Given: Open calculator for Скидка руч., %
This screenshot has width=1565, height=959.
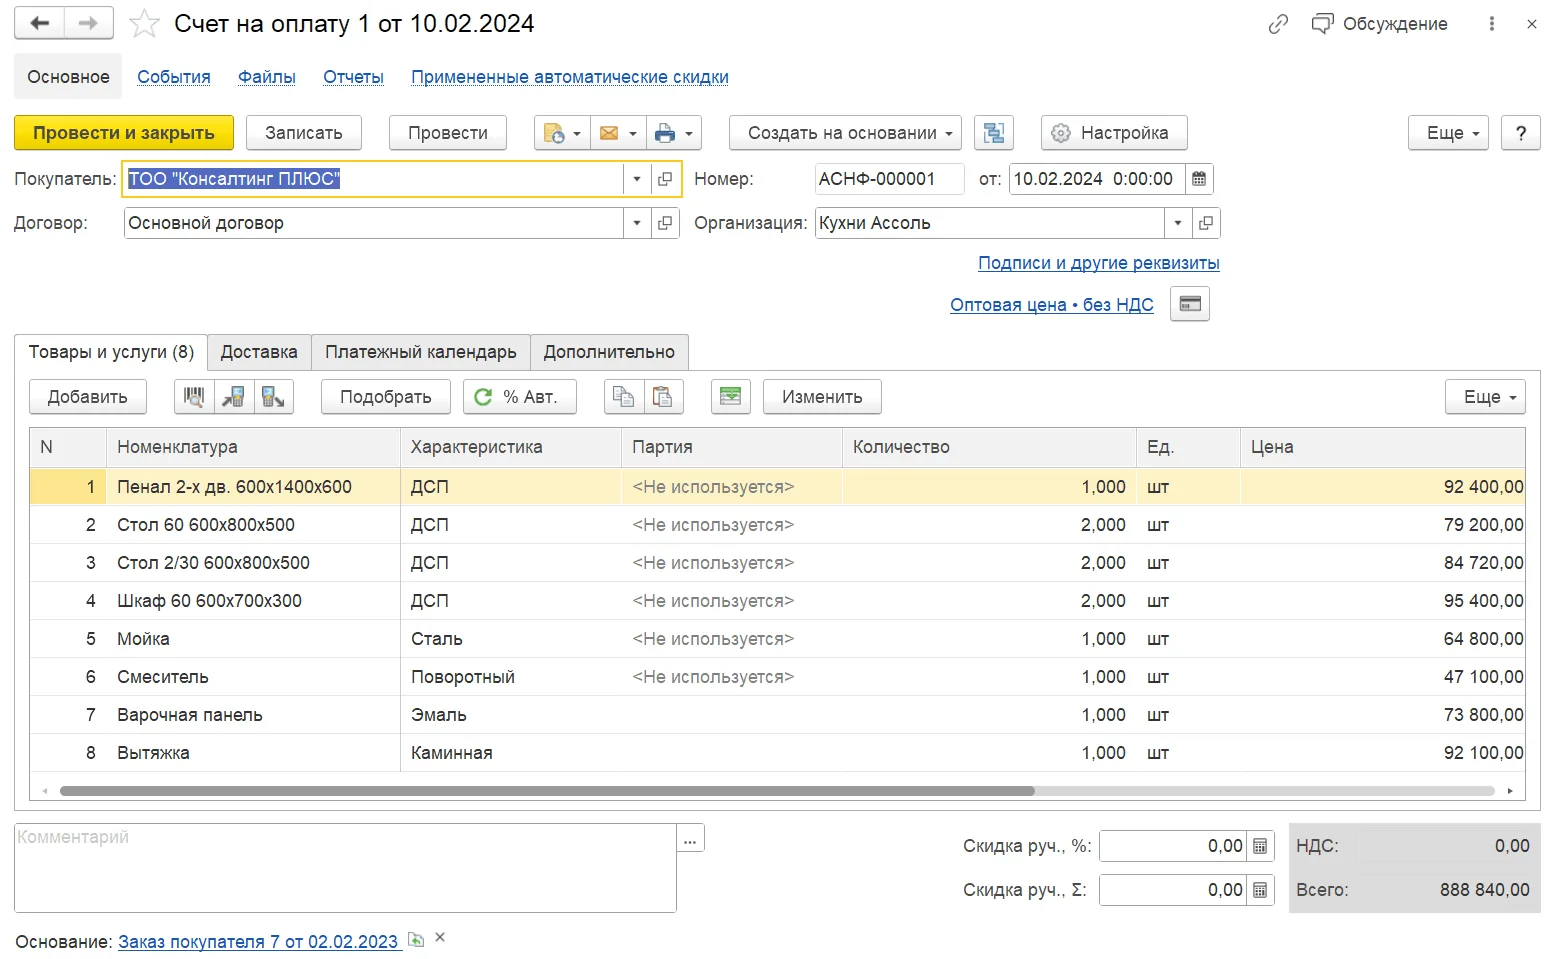Looking at the screenshot, I should coord(1260,846).
